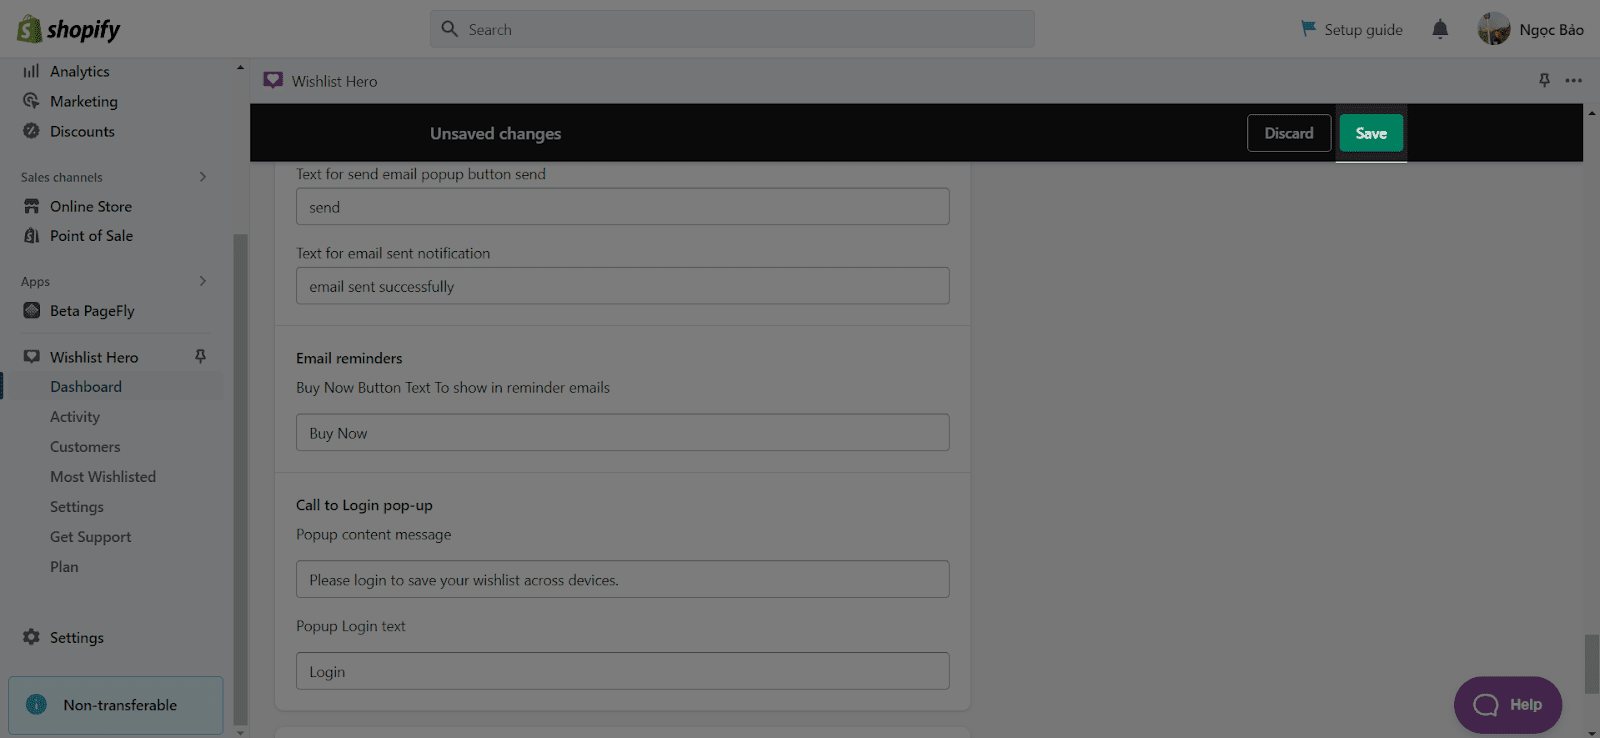Image resolution: width=1600 pixels, height=738 pixels.
Task: Open the Plan submenu item
Action: coord(64,567)
